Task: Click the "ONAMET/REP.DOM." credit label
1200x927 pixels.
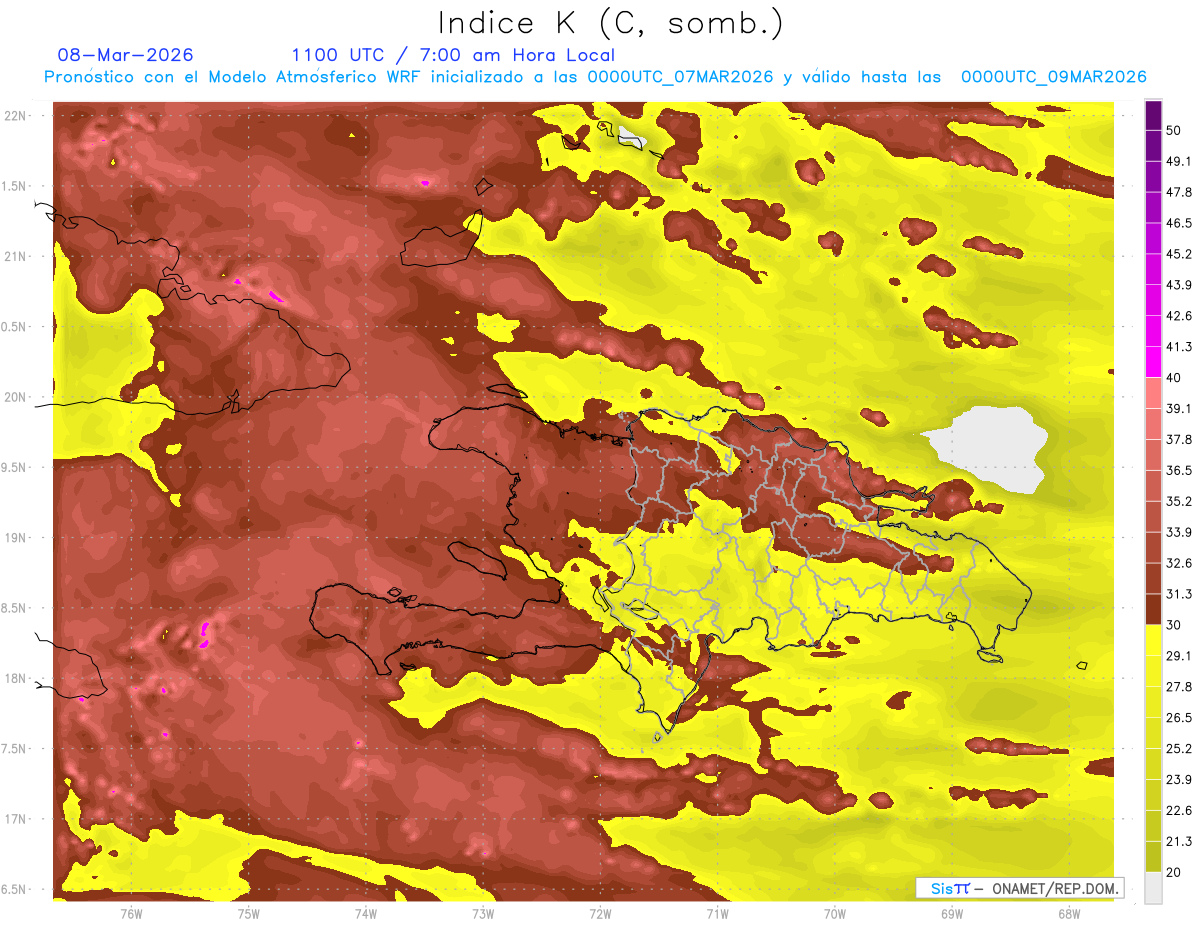Action: [1055, 888]
